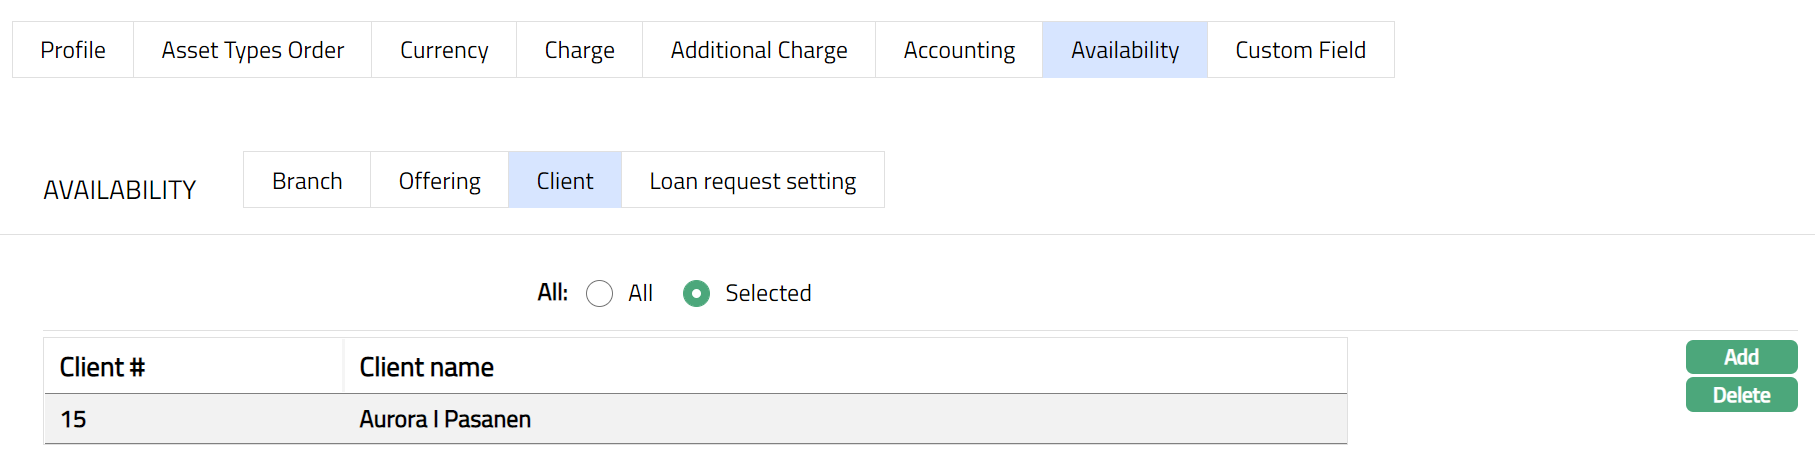Click the Client name column header

click(427, 367)
